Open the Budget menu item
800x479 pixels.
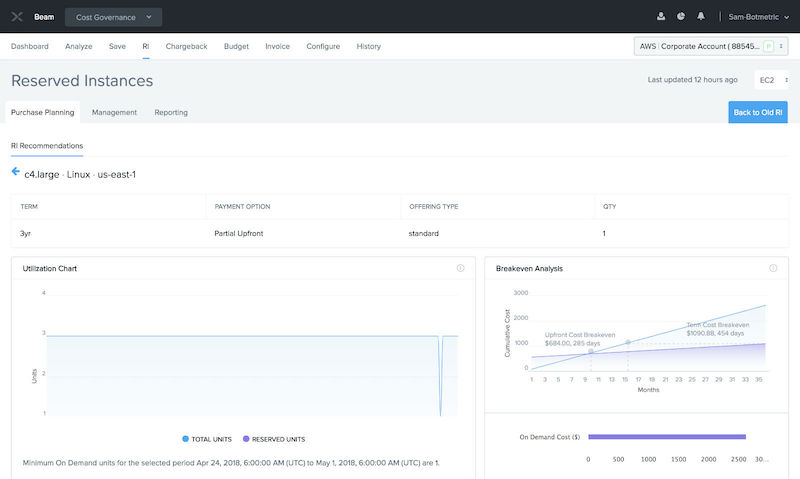click(x=236, y=46)
